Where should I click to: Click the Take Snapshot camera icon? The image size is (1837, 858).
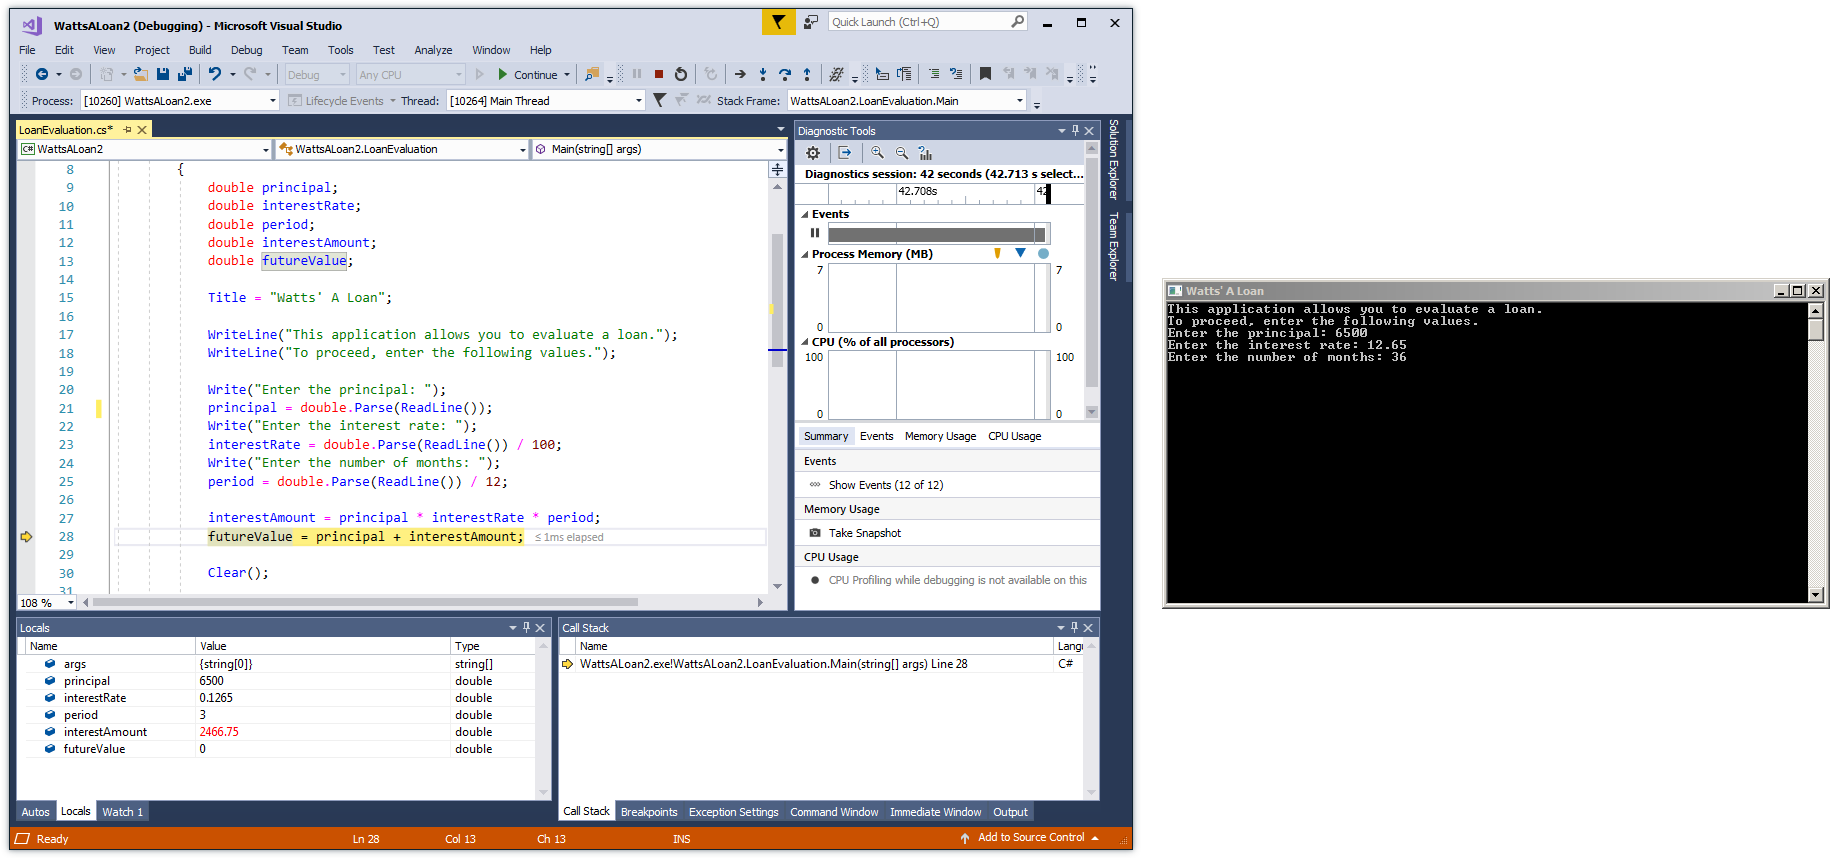[x=815, y=533]
